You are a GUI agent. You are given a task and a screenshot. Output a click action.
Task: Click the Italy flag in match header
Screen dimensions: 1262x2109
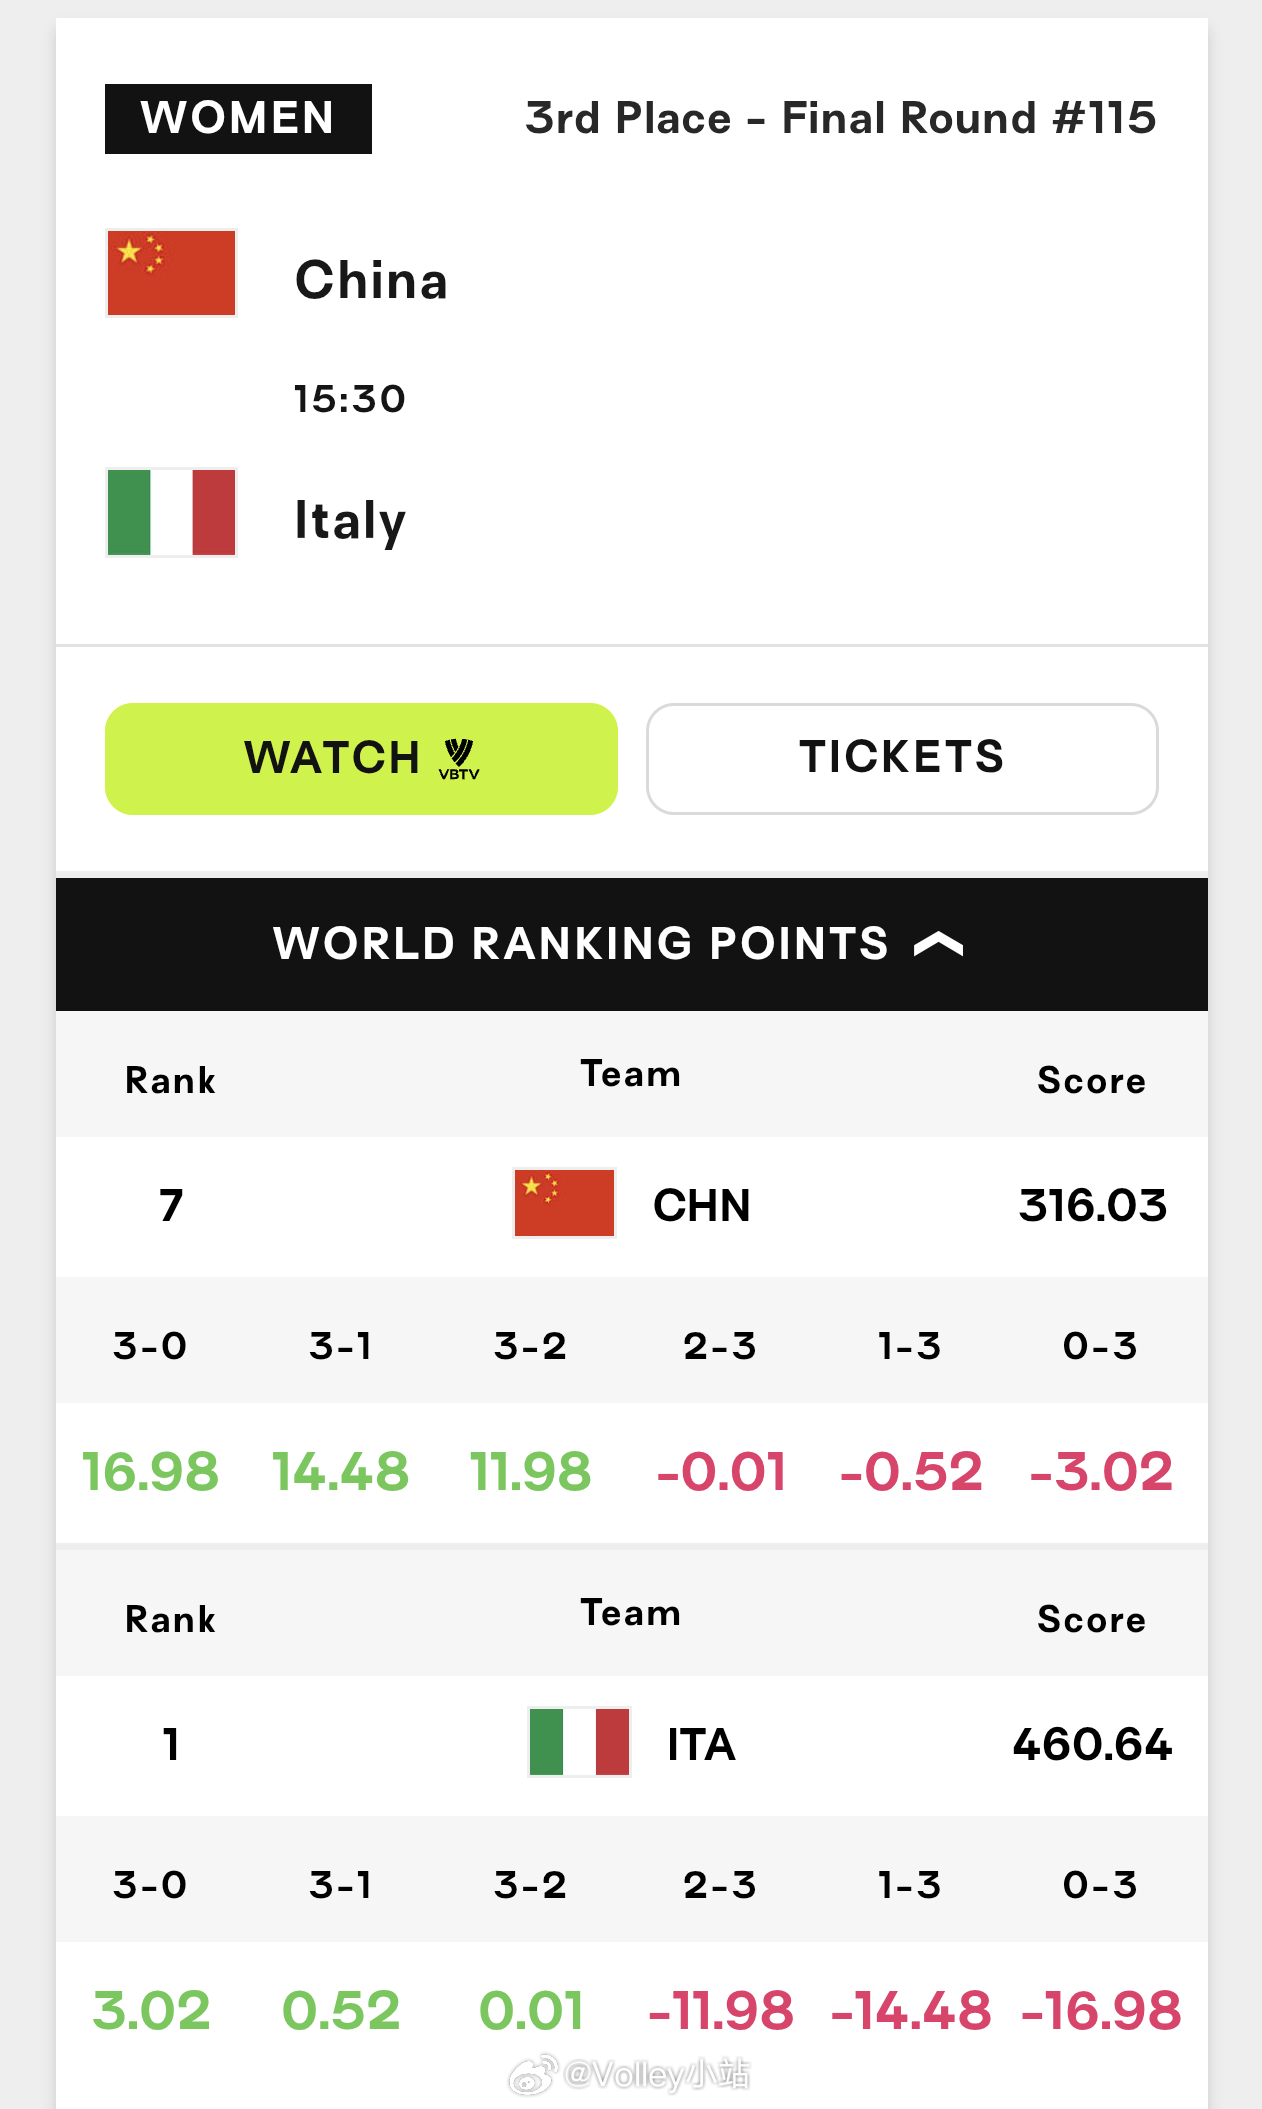tap(171, 512)
